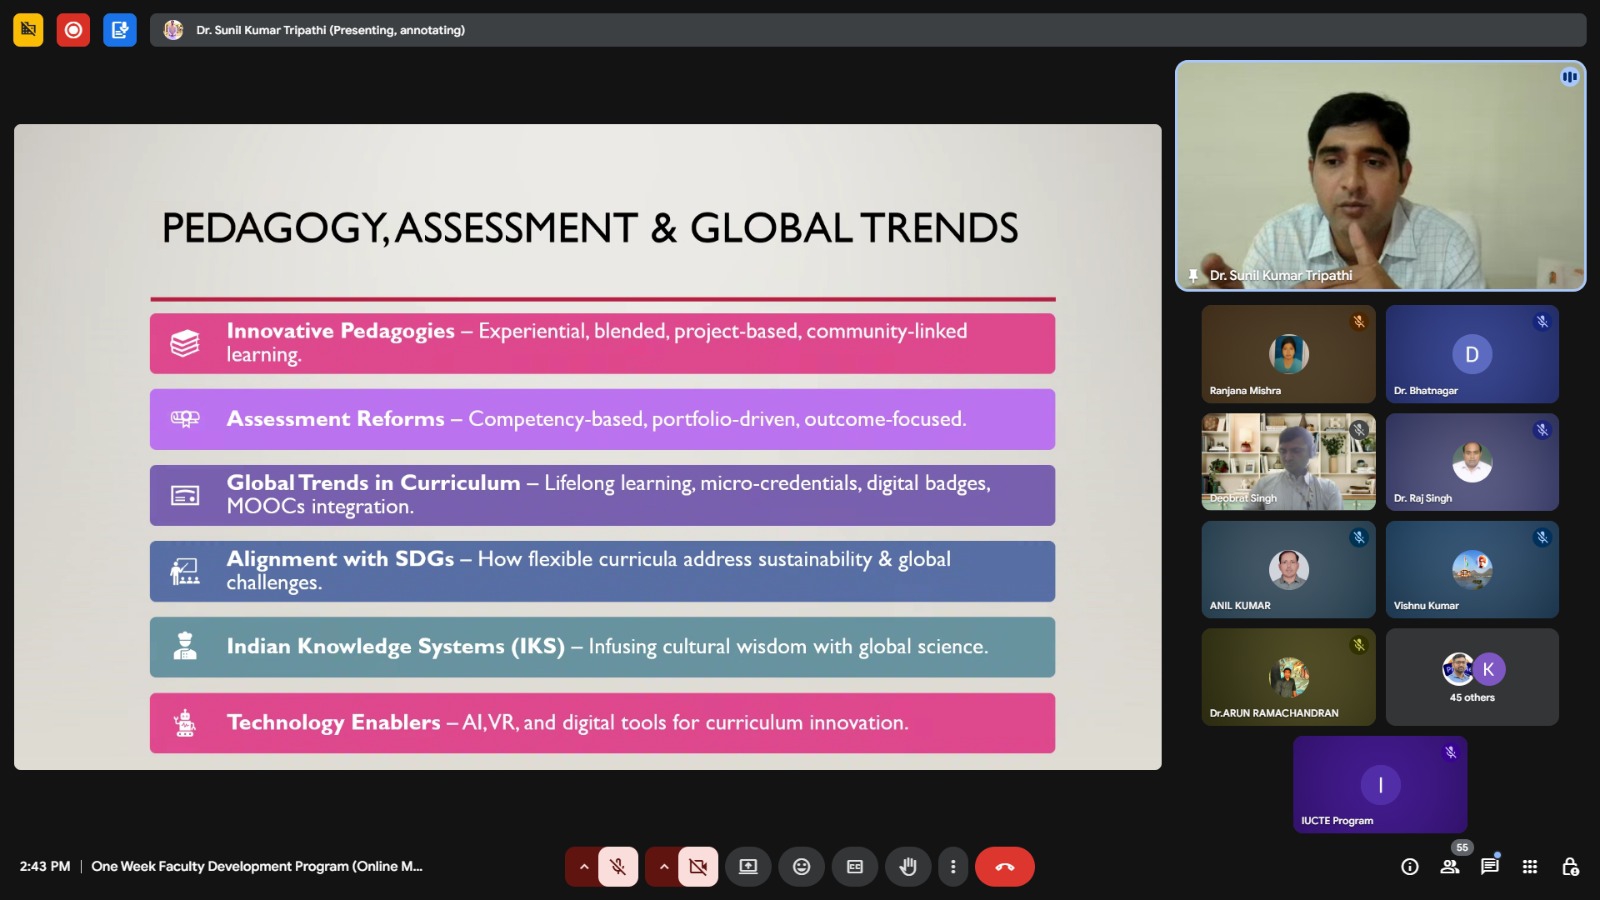Screen dimensions: 1600x900
Task: Expand video settings chevron
Action: click(664, 867)
